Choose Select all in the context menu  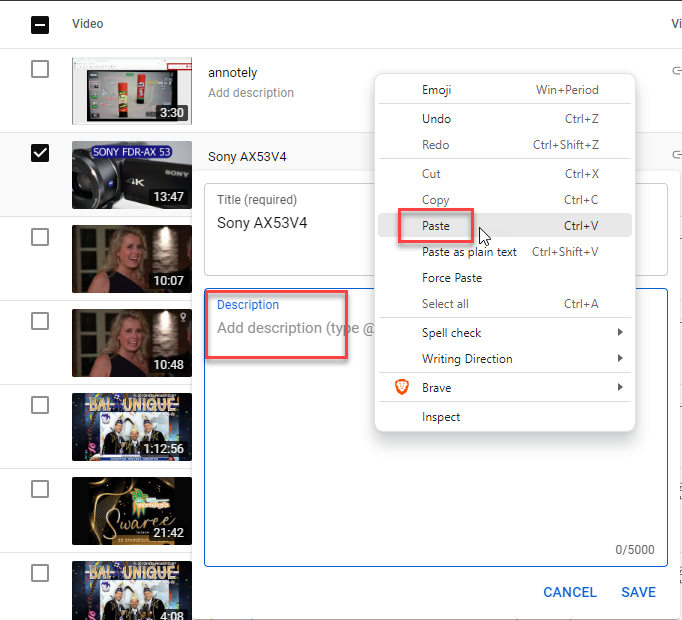click(505, 304)
